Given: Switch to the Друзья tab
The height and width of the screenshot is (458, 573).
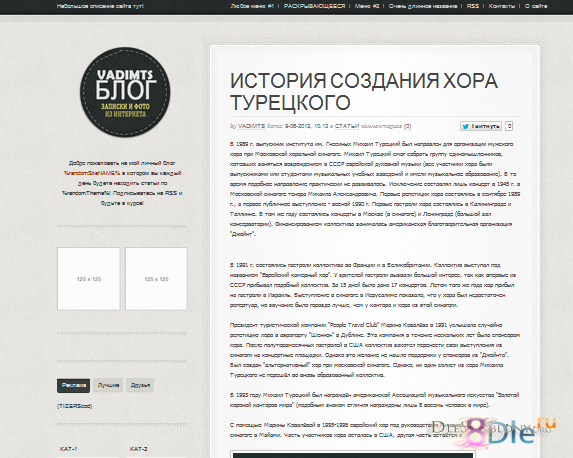Looking at the screenshot, I should point(140,385).
